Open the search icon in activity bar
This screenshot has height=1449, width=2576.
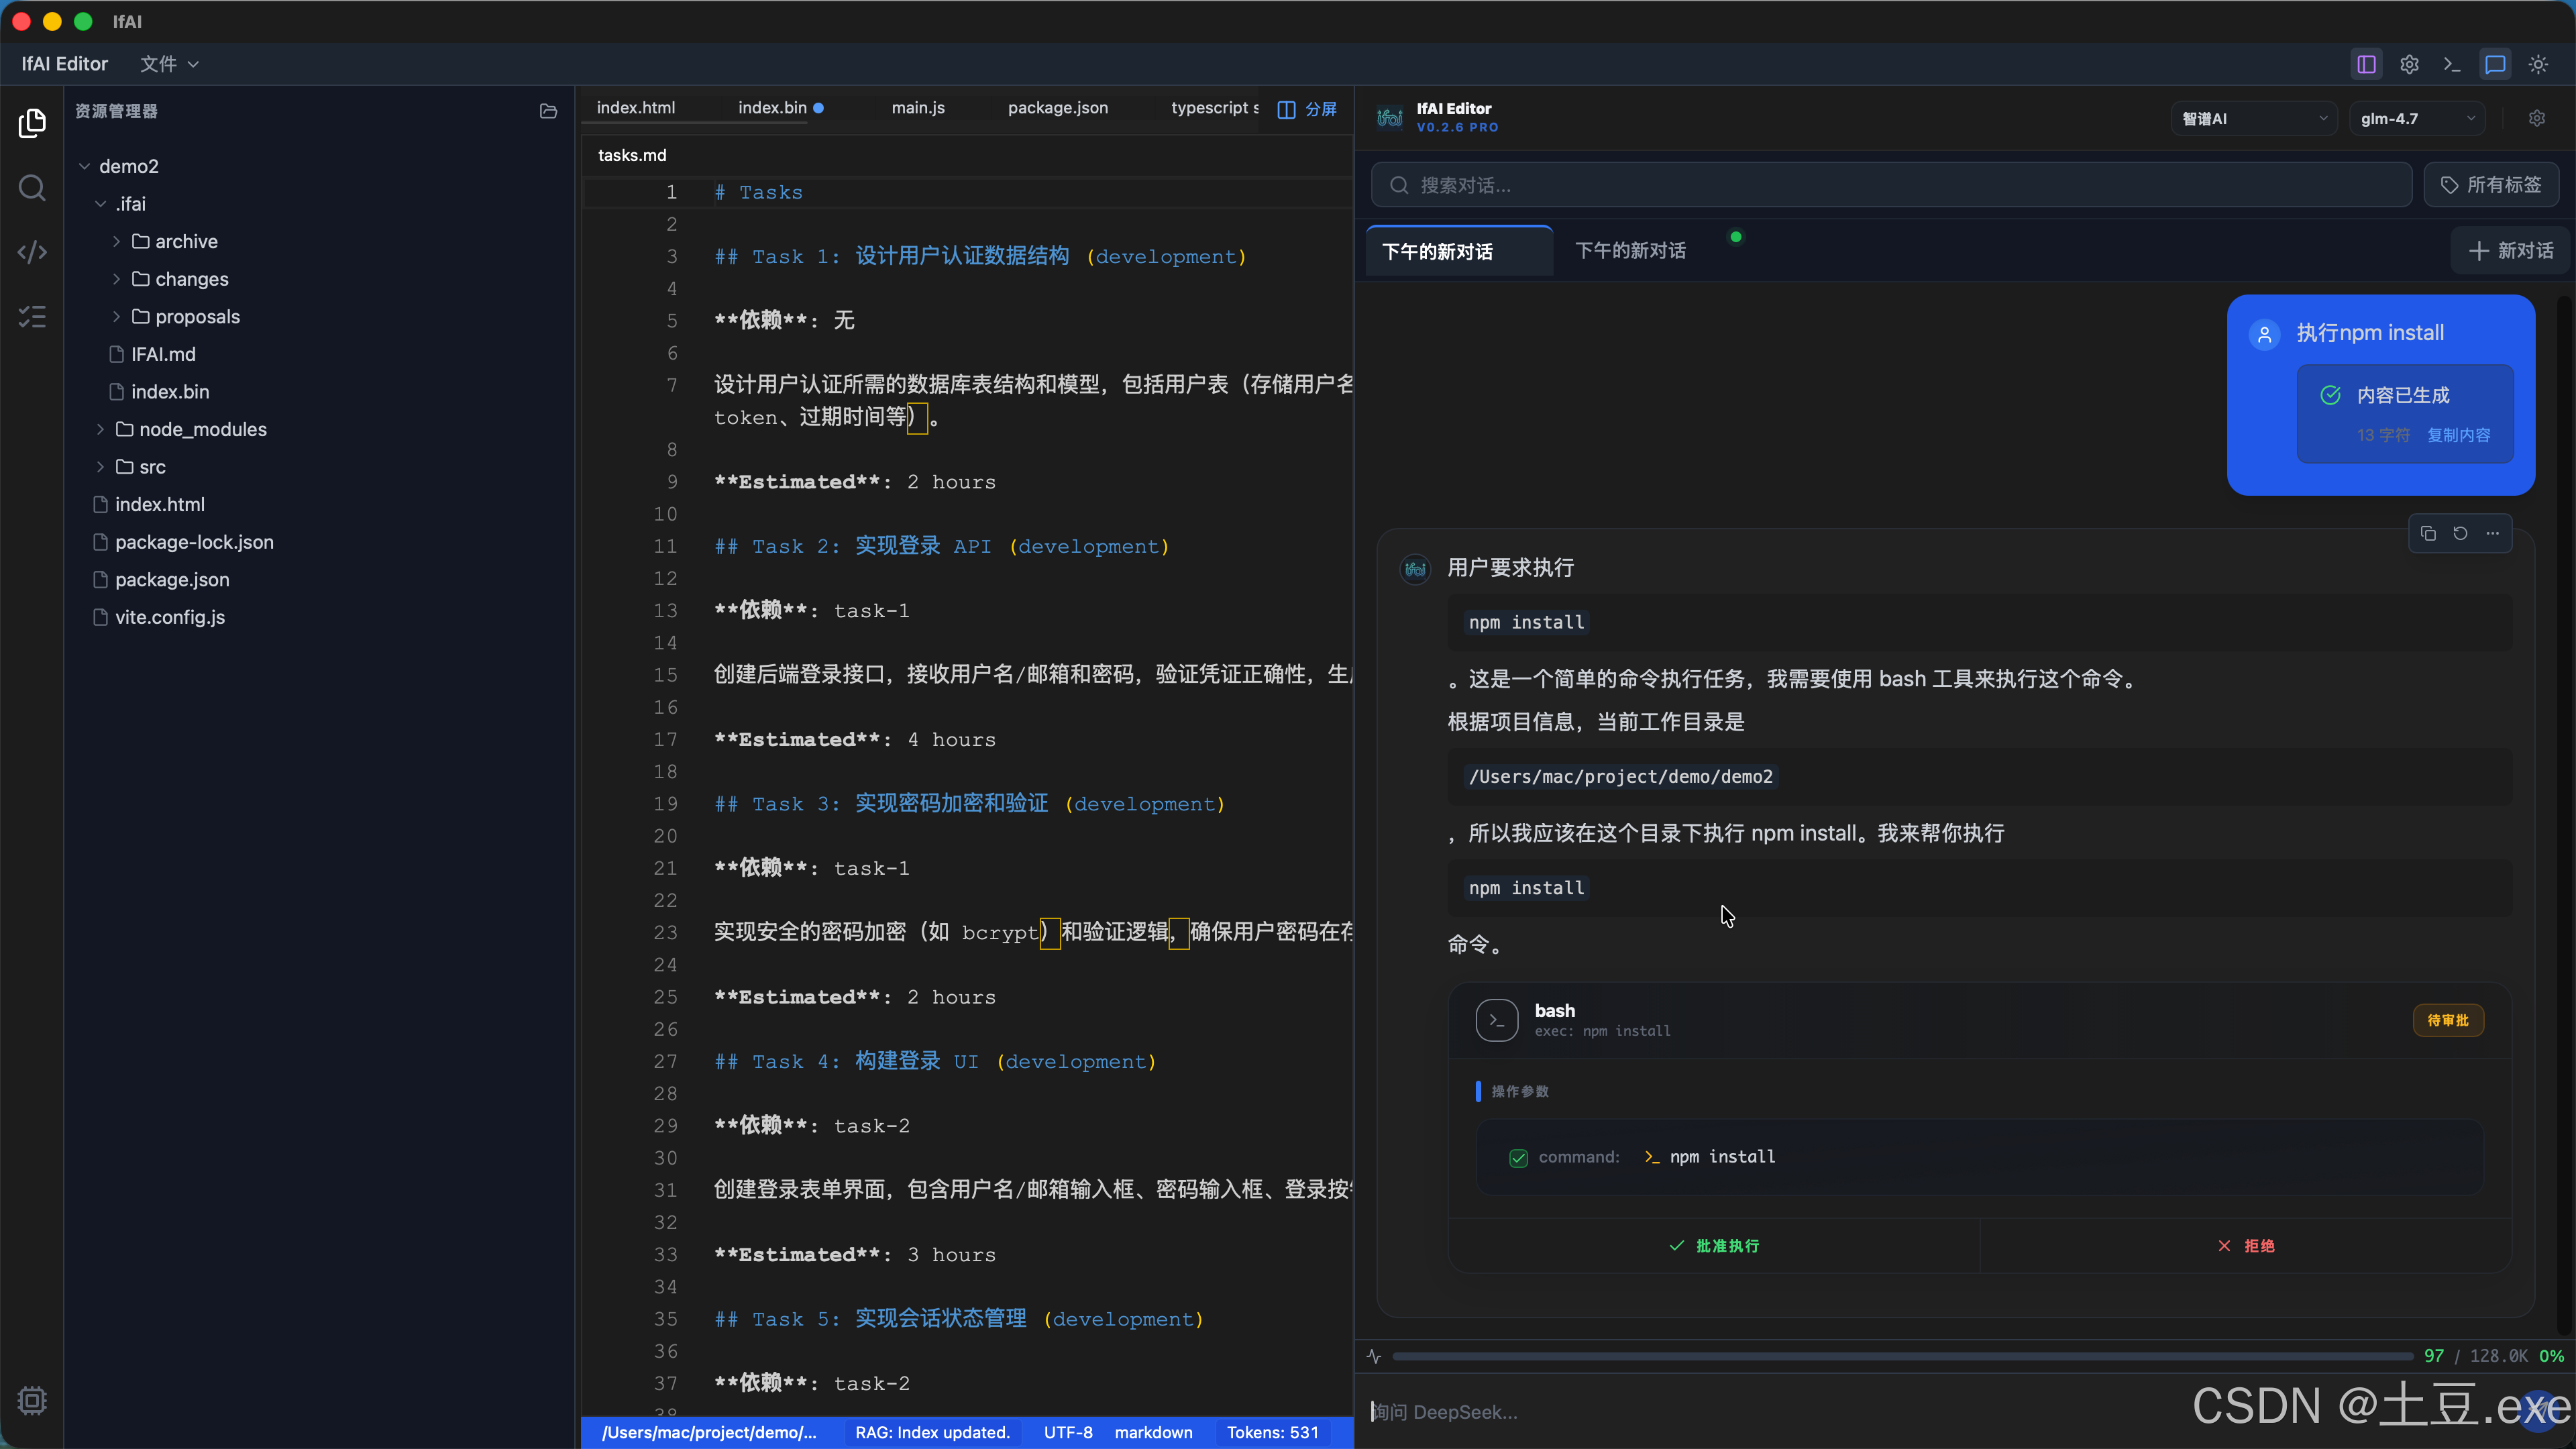coord(32,188)
